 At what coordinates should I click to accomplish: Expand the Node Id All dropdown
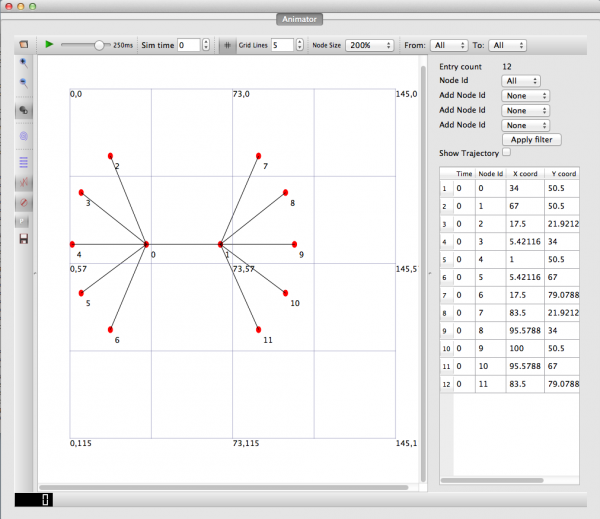tap(522, 81)
